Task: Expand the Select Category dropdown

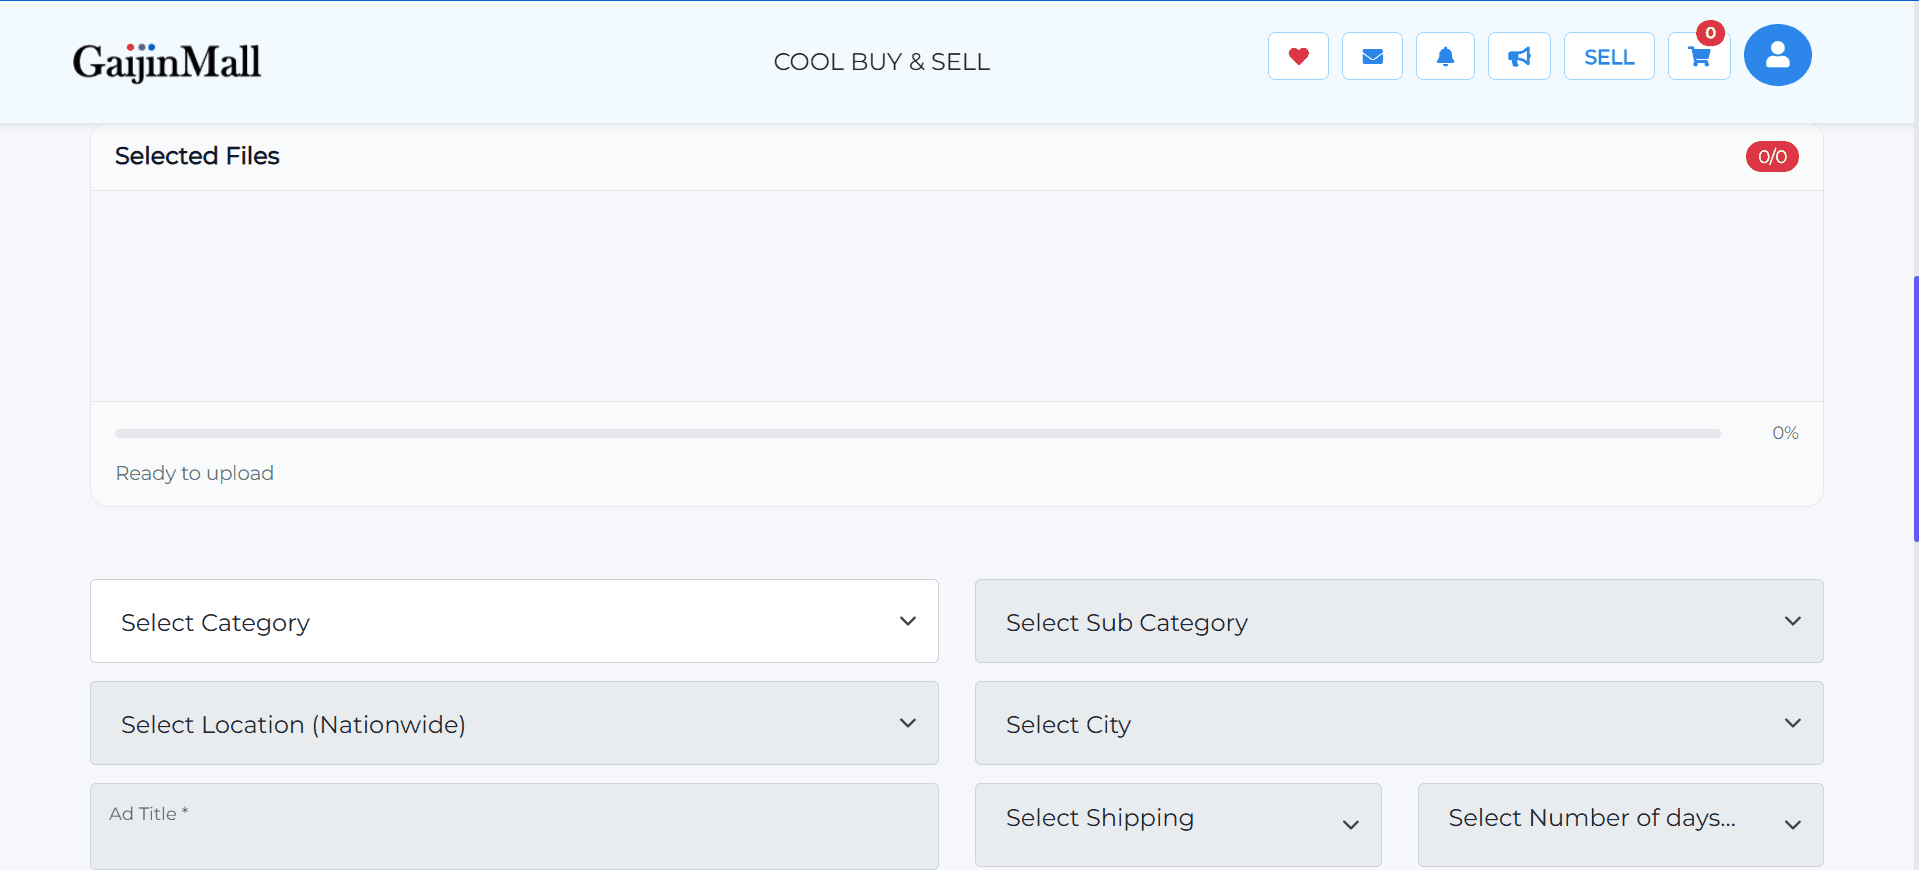Action: 514,620
